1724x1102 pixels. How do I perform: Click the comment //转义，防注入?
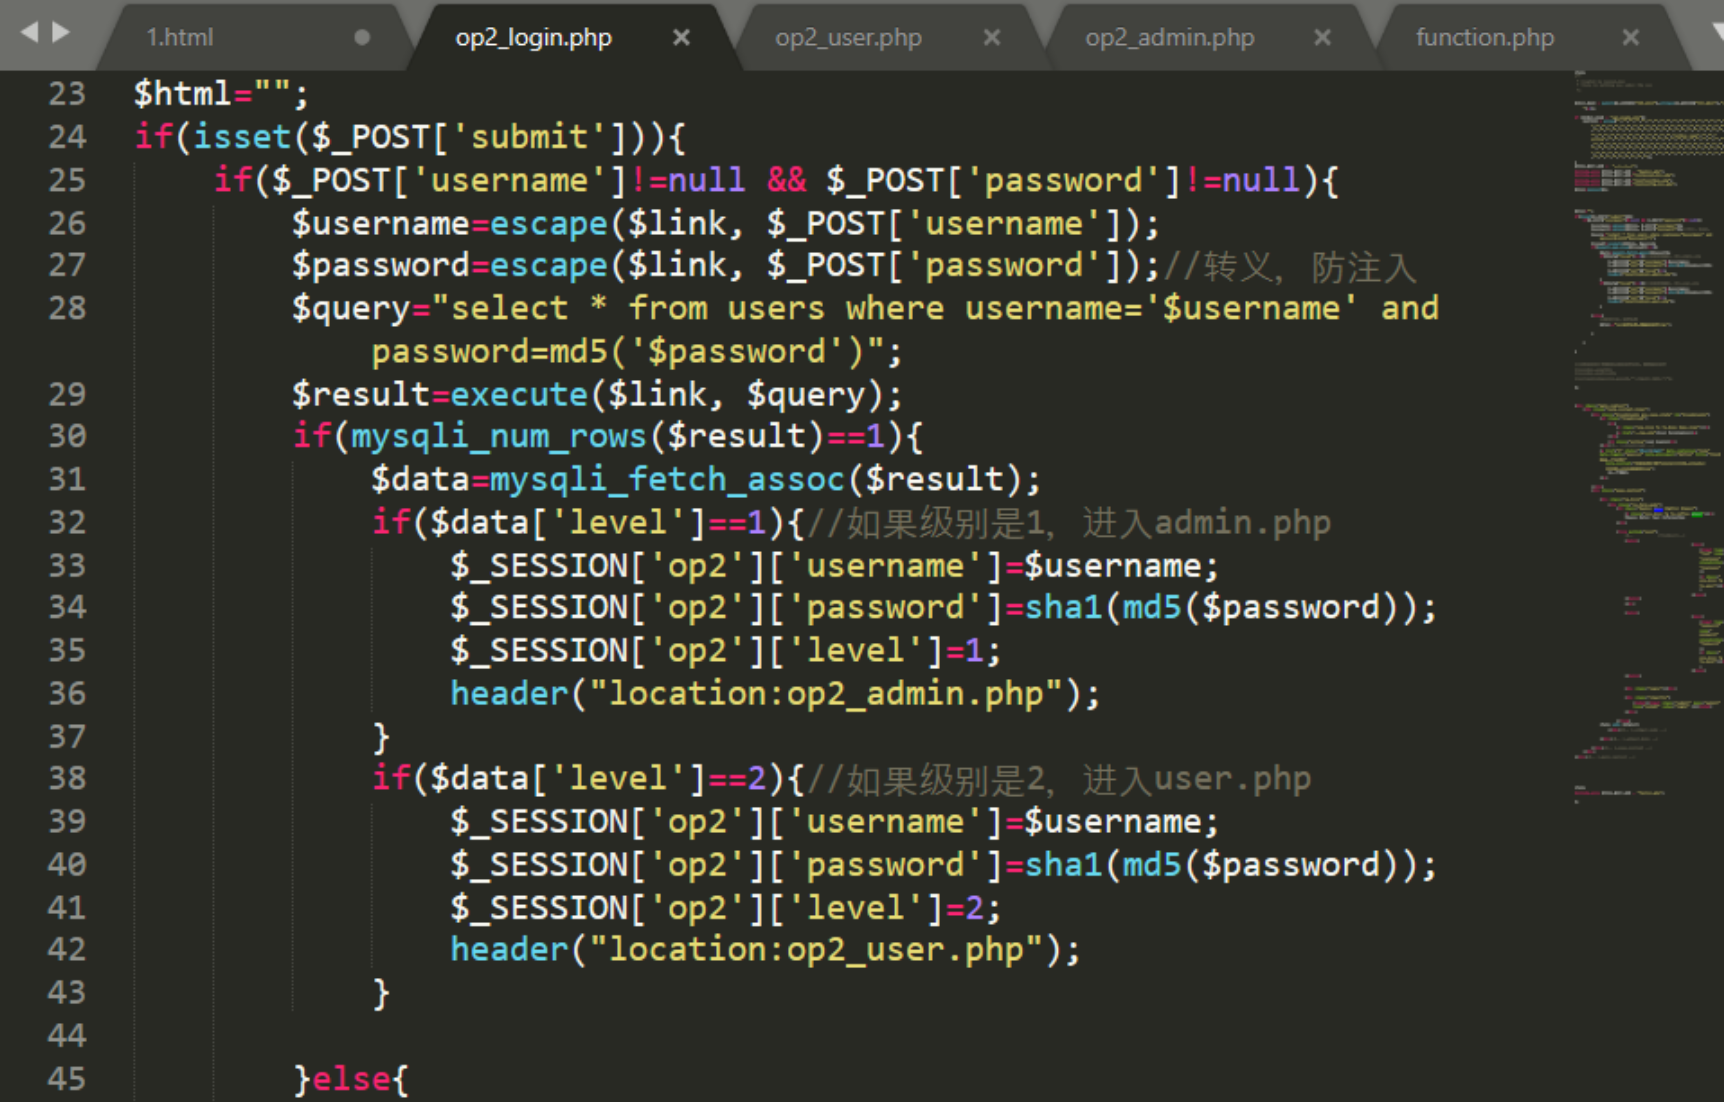tap(1290, 267)
